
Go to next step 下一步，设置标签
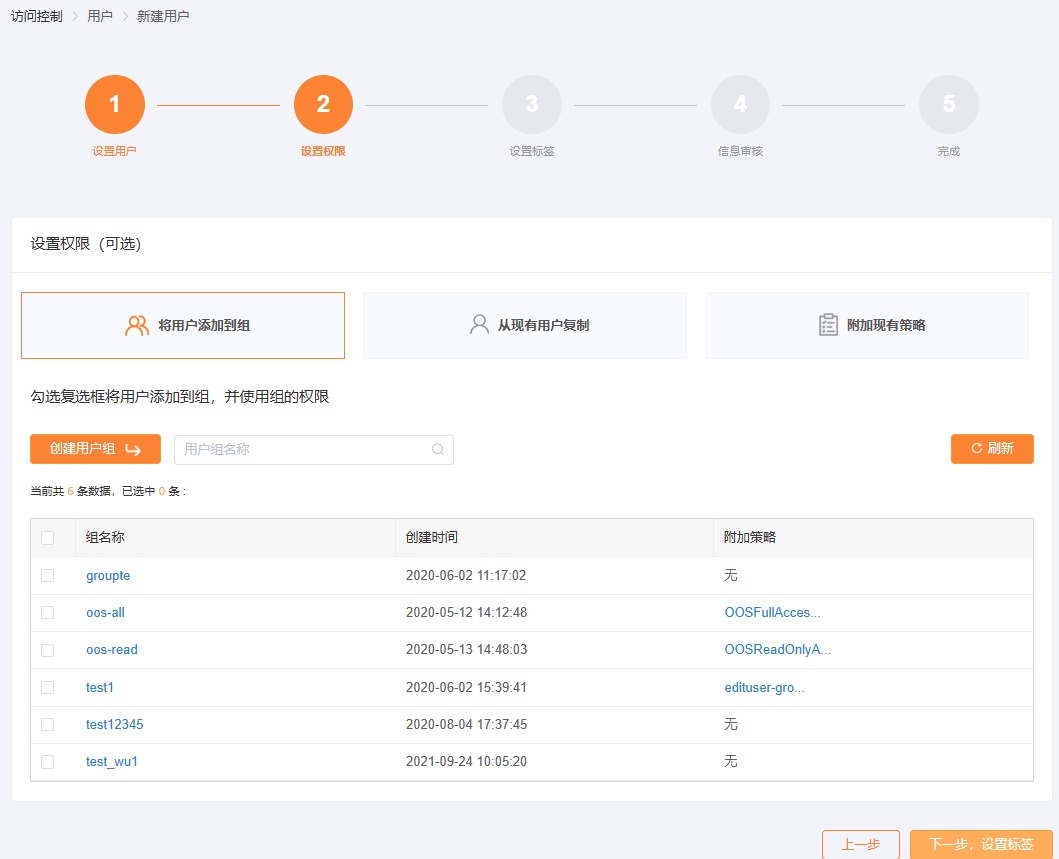click(x=981, y=844)
